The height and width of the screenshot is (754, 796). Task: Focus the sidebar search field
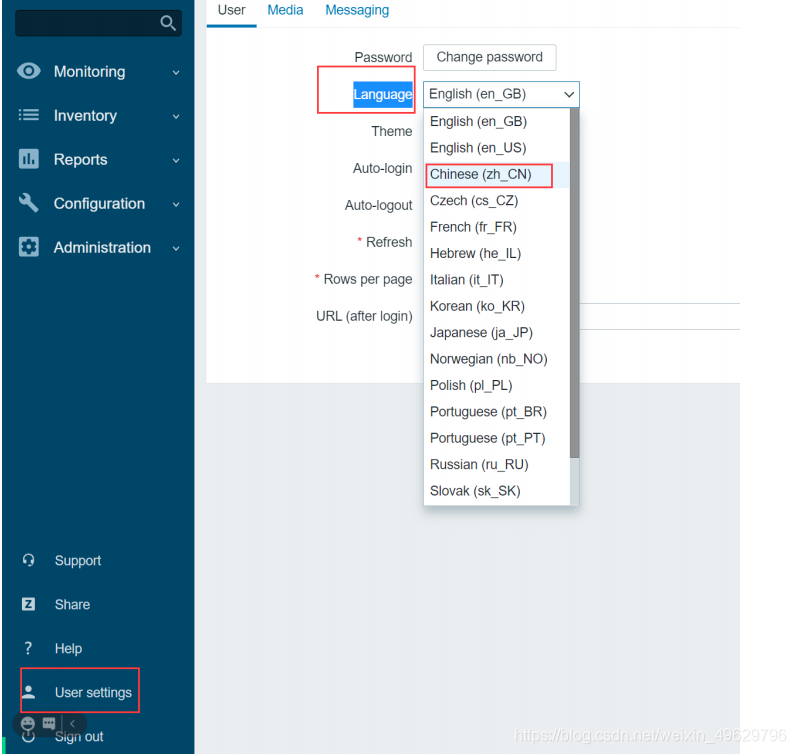tap(98, 23)
